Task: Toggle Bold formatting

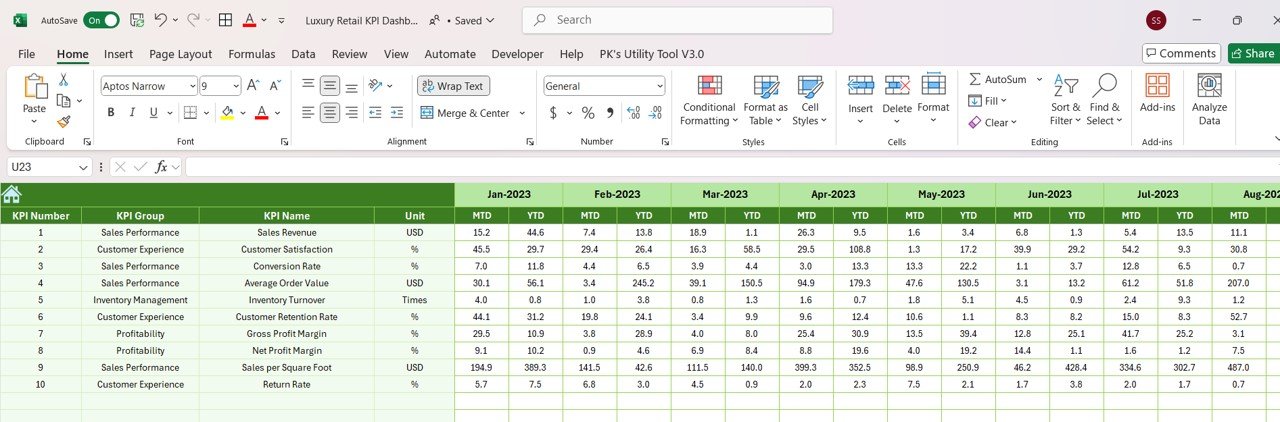Action: pyautogui.click(x=110, y=113)
